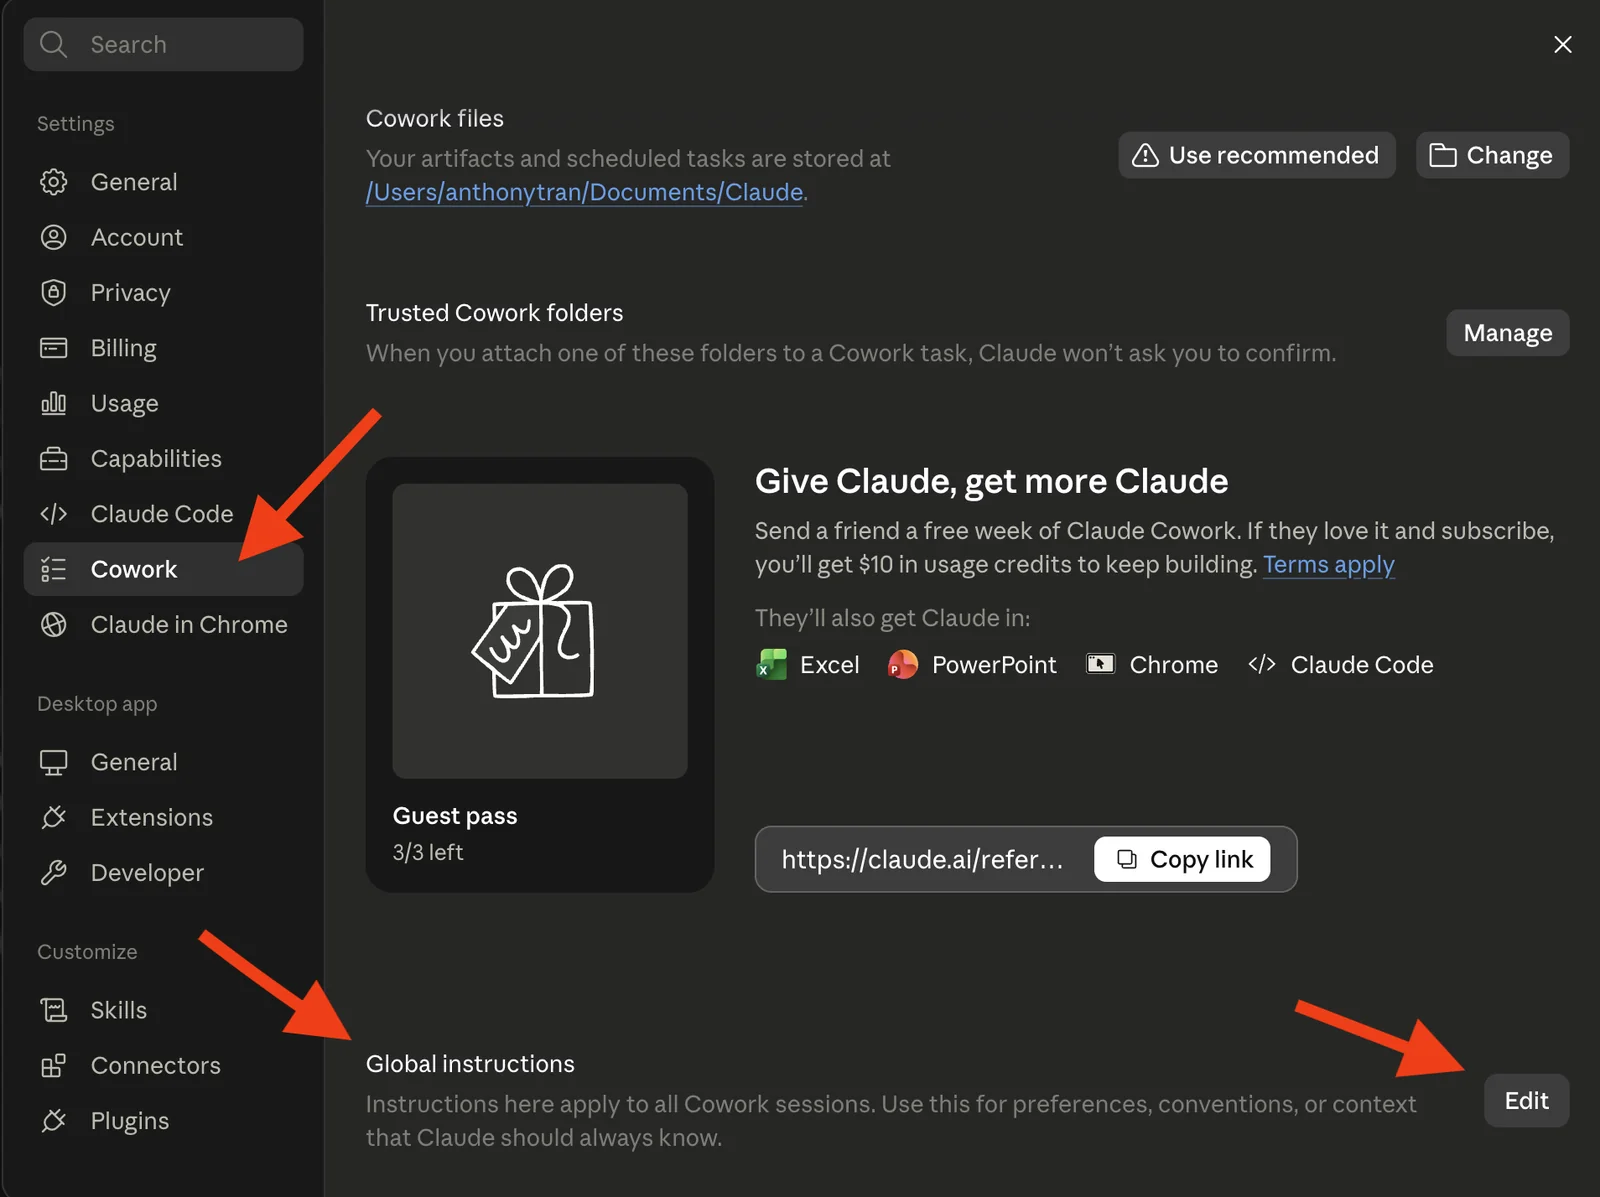Click the Use recommended button
The image size is (1600, 1197).
1256,155
